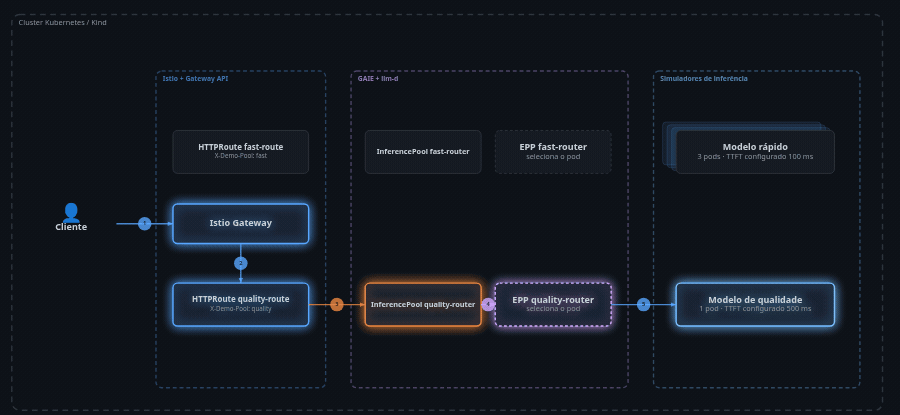Viewport: 900px width, 415px height.
Task: Click the InferencePool fast-router box
Action: 423,152
